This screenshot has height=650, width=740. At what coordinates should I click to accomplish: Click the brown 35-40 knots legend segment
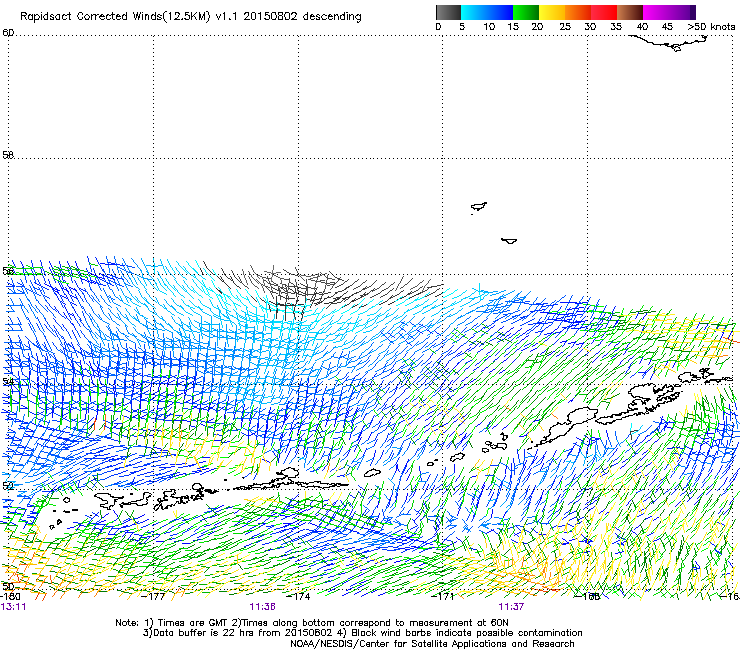point(630,12)
